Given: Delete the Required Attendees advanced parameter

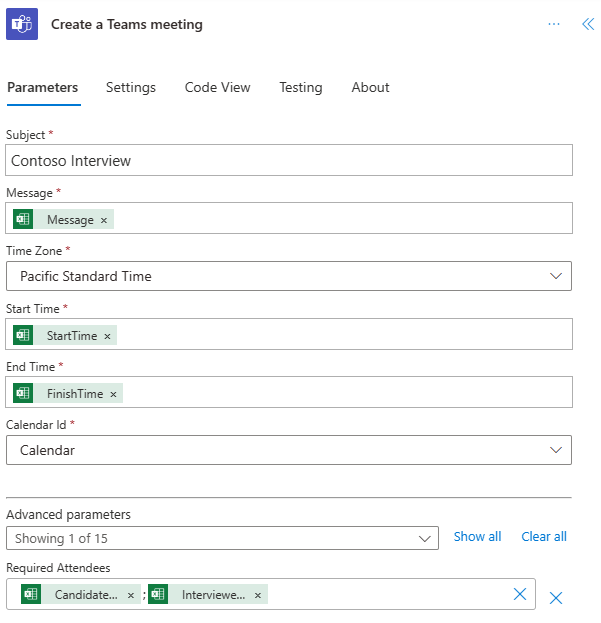Looking at the screenshot, I should pyautogui.click(x=556, y=598).
